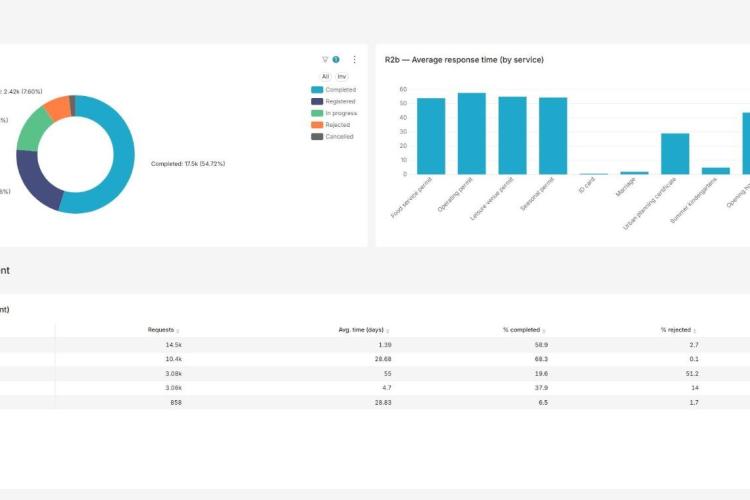Viewport: 750px width, 500px height.
Task: Click the 28.68 average time cell
Action: coord(383,359)
